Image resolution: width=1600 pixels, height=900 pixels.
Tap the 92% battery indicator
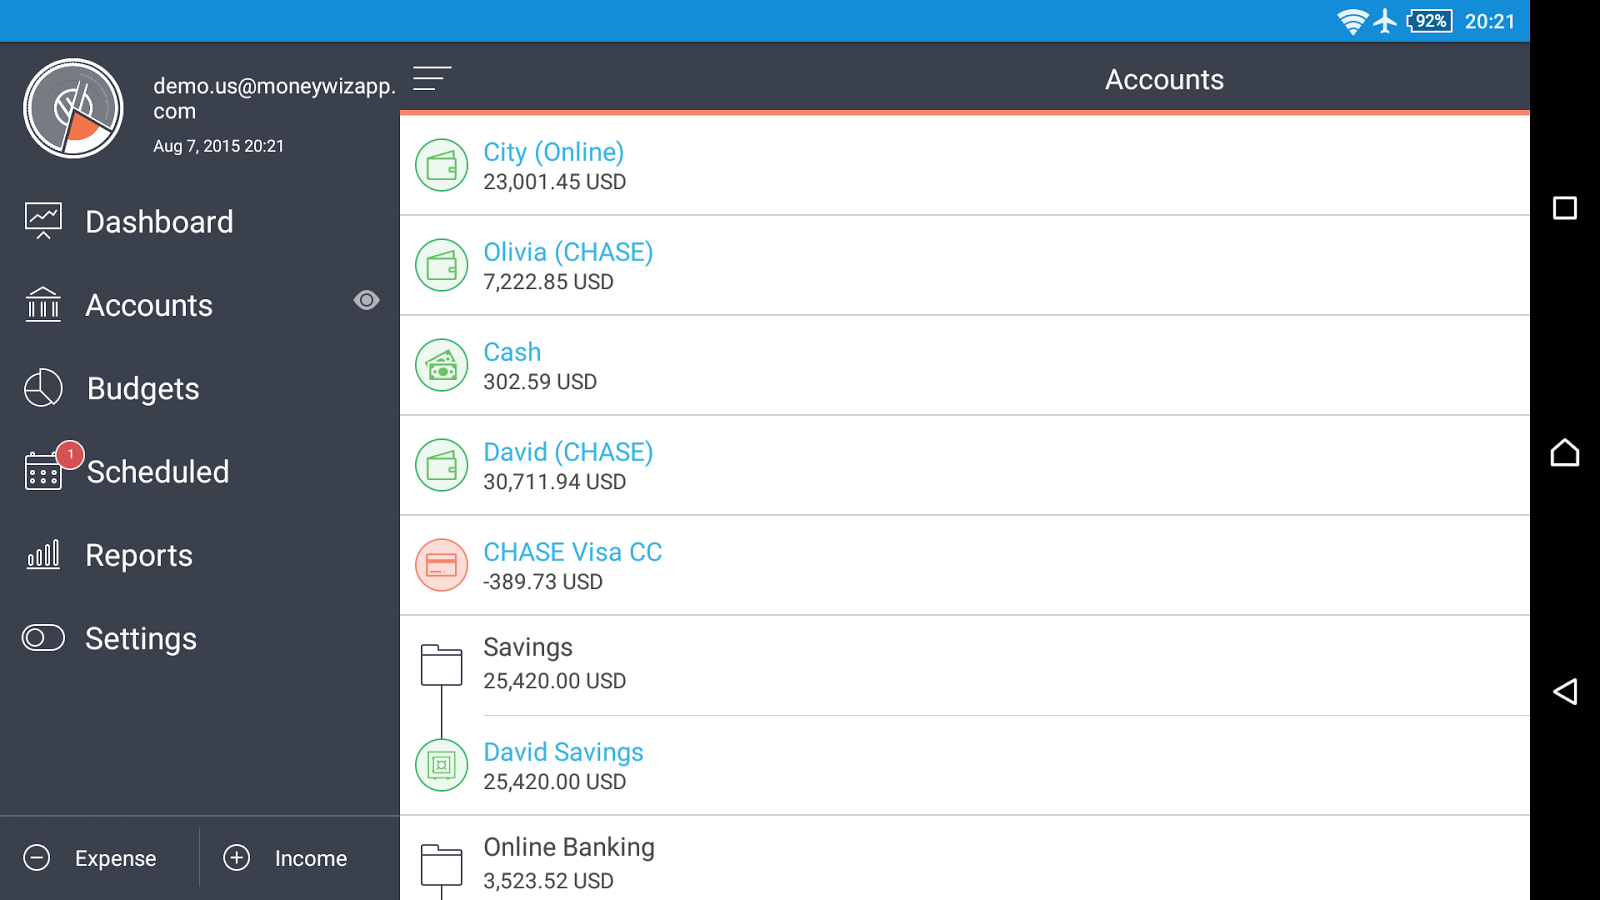pos(1429,20)
